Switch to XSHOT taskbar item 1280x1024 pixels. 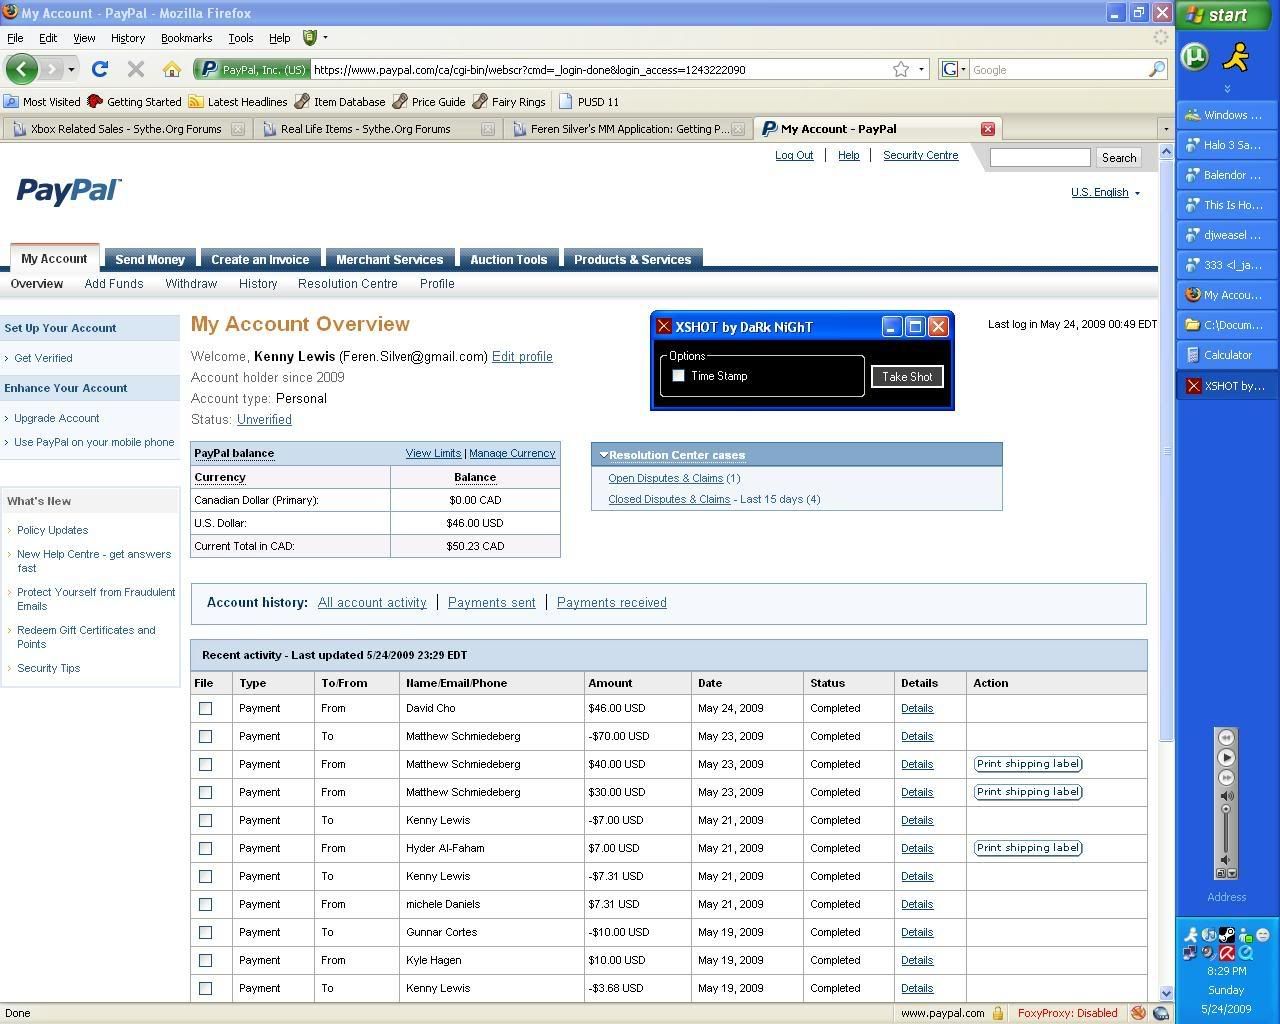1227,385
